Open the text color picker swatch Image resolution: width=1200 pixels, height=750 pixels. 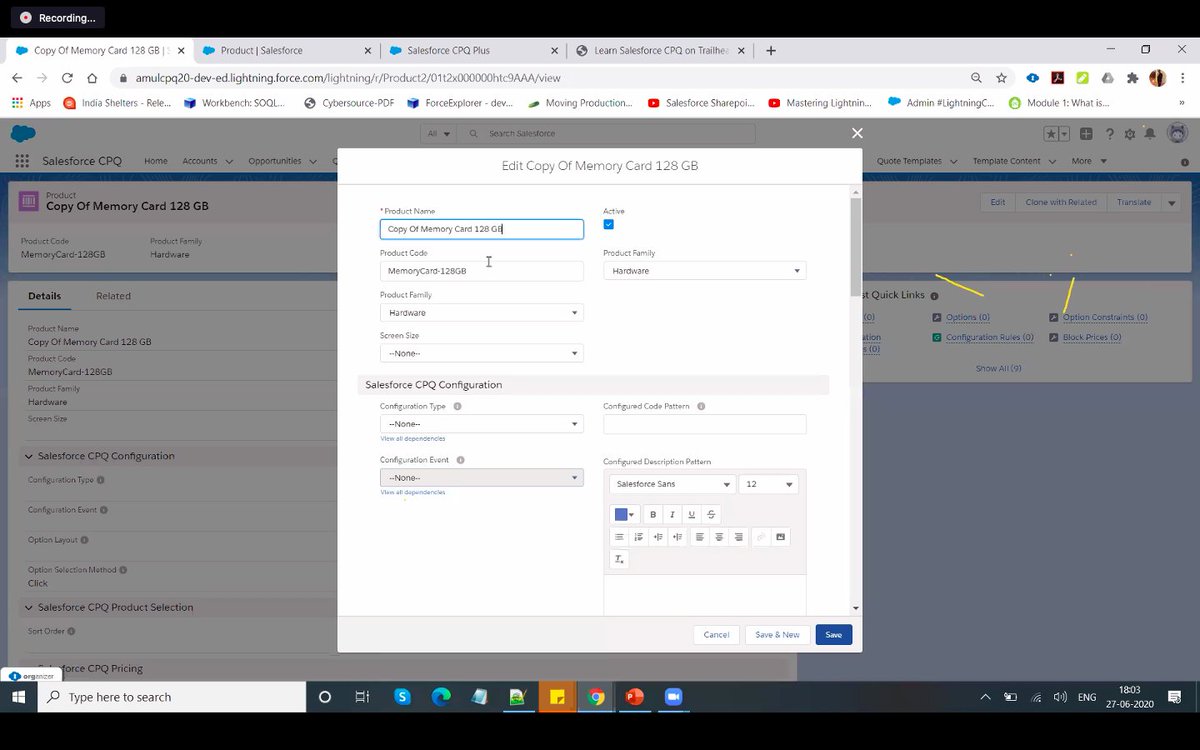click(624, 514)
